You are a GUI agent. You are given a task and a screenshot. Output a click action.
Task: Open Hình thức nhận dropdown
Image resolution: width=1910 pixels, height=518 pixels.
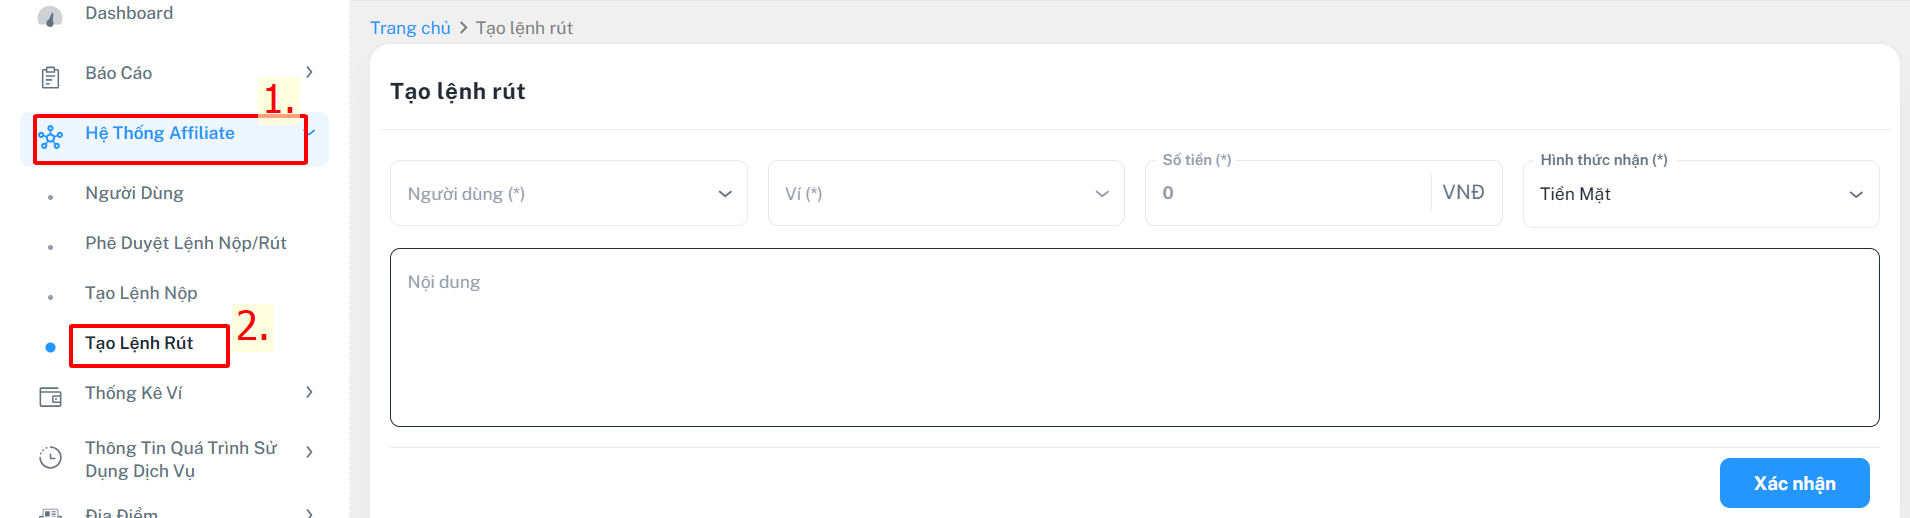1700,194
